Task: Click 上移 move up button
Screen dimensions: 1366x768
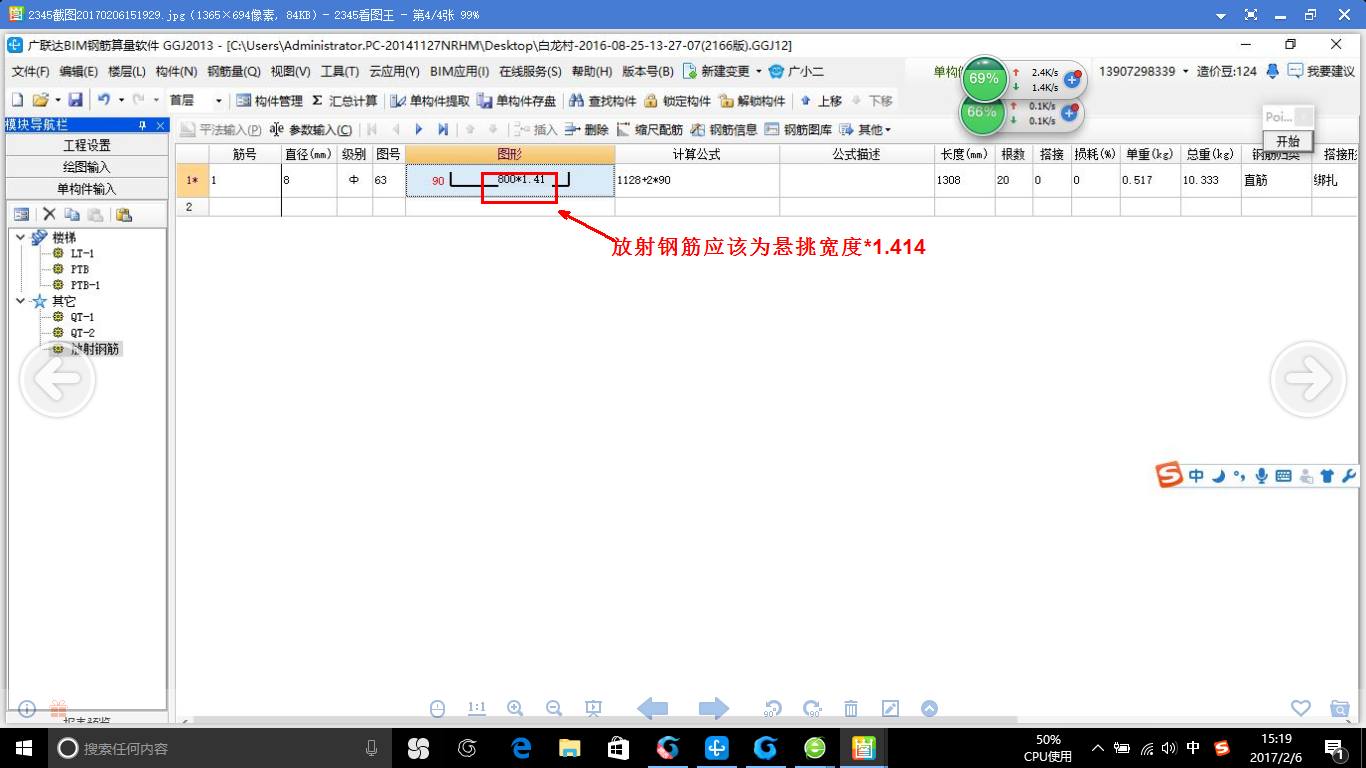Action: tap(821, 101)
